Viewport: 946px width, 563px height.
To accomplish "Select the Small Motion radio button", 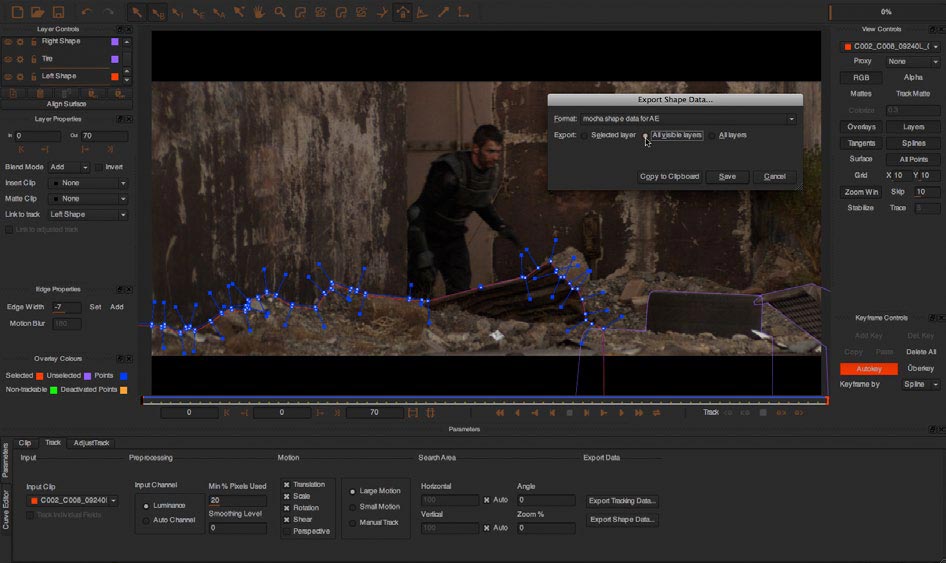I will click(x=352, y=507).
